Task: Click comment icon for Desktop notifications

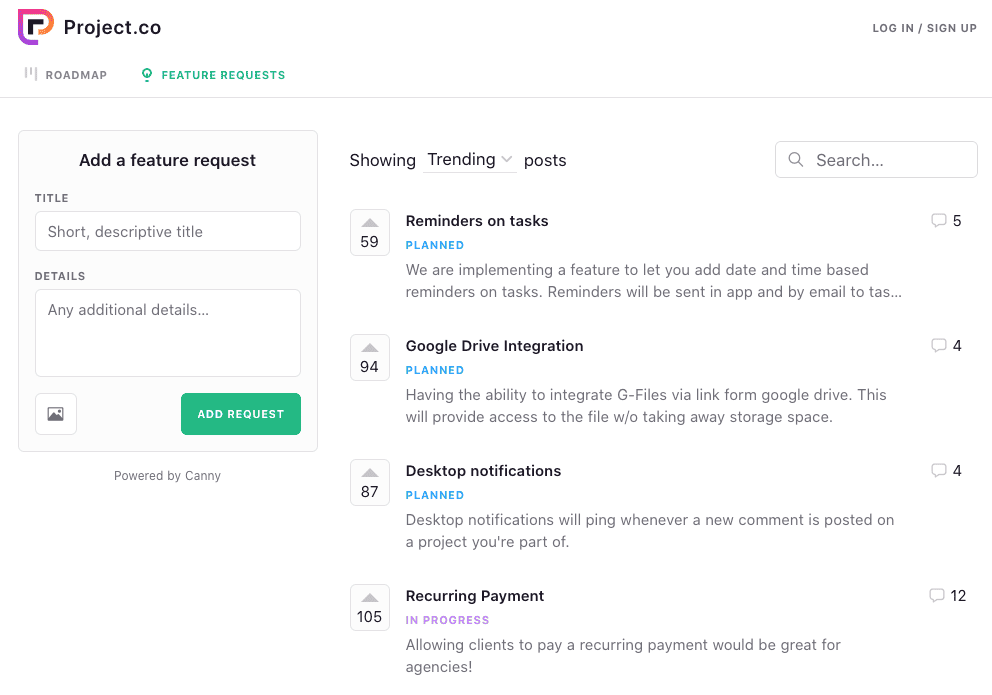Action: 938,471
